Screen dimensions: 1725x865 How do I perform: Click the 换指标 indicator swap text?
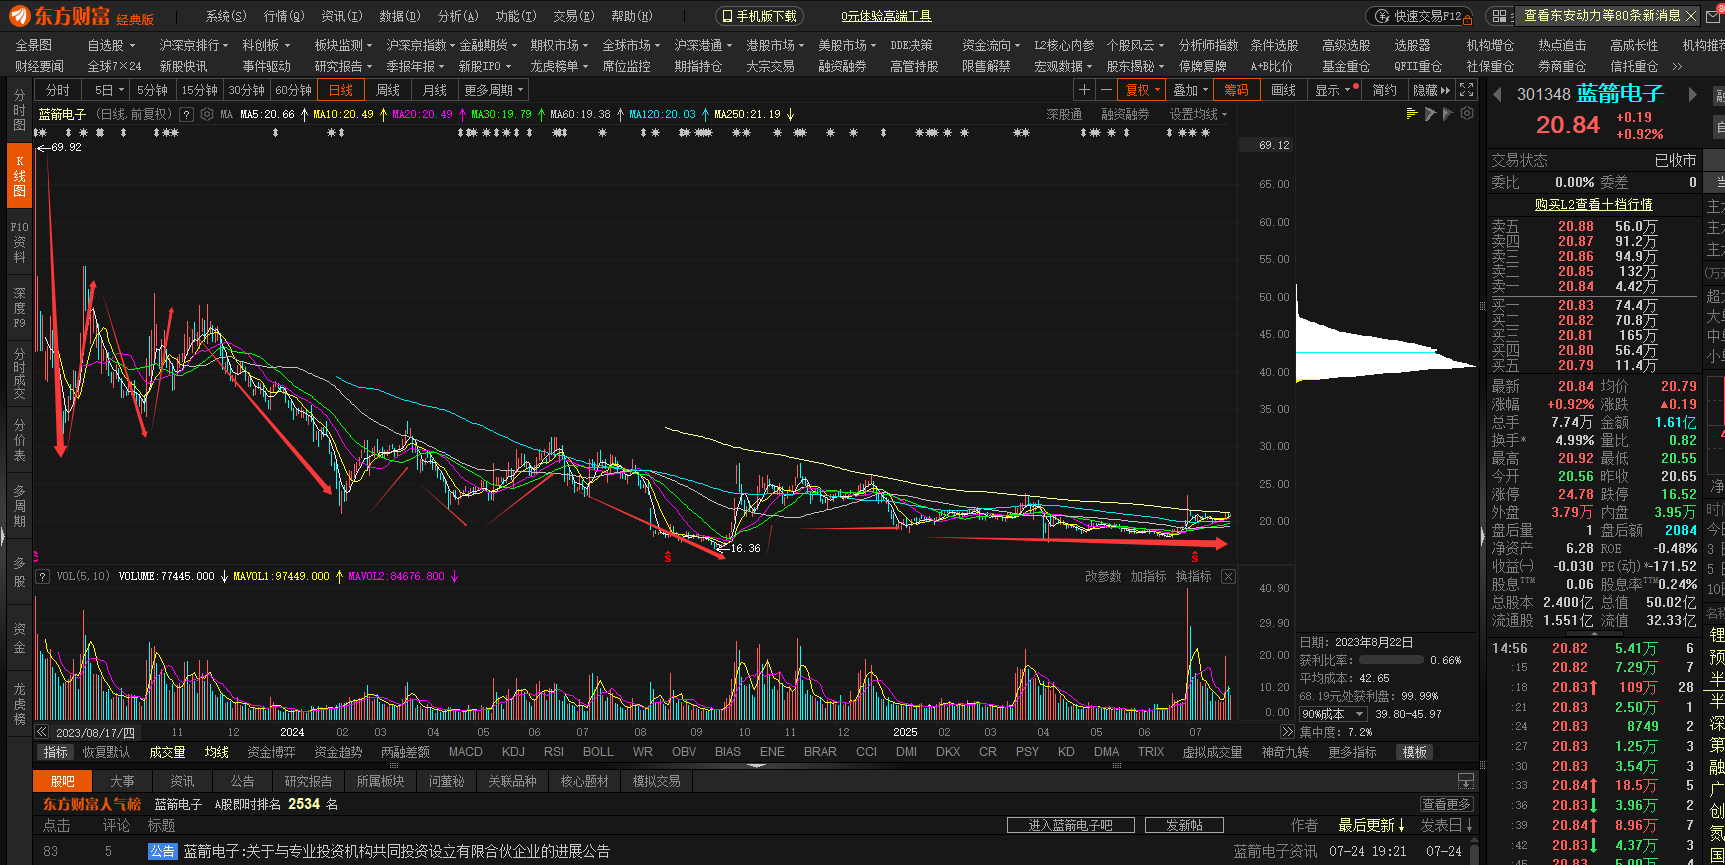pyautogui.click(x=1193, y=577)
